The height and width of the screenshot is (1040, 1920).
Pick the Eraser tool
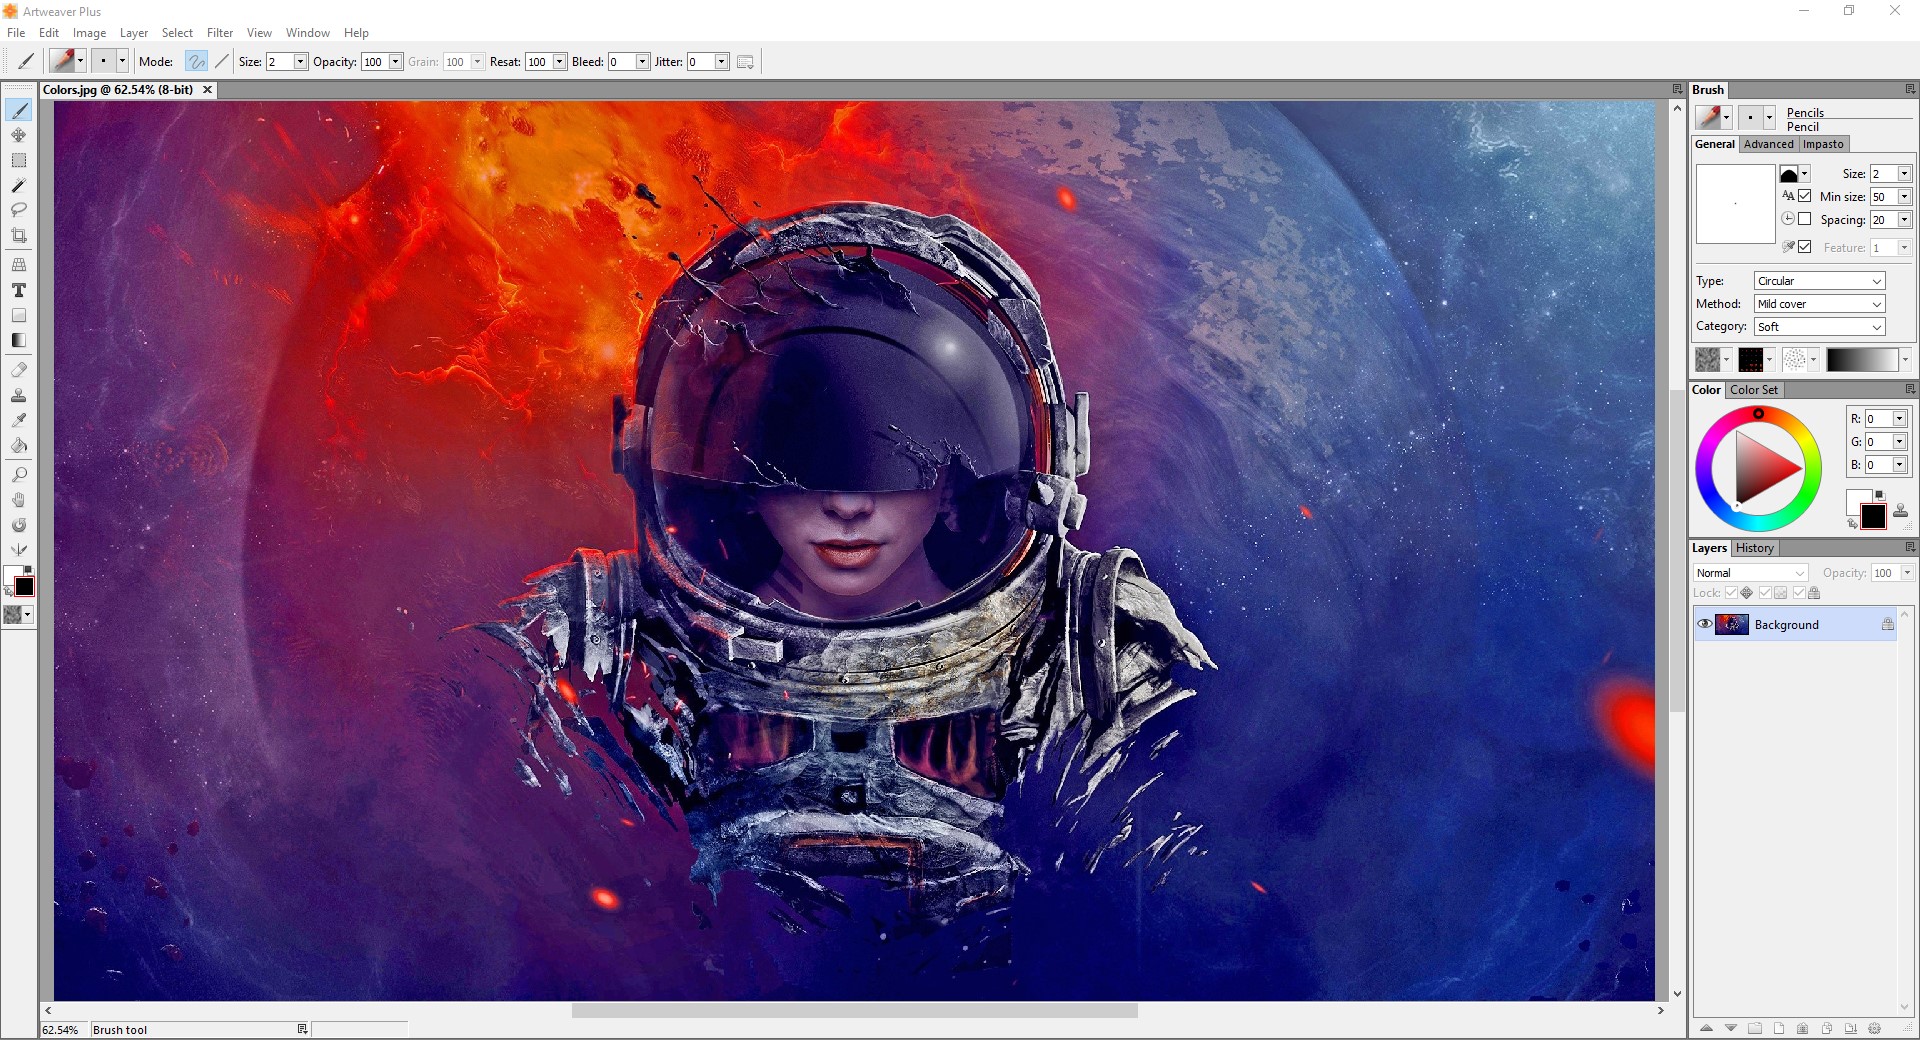tap(18, 368)
